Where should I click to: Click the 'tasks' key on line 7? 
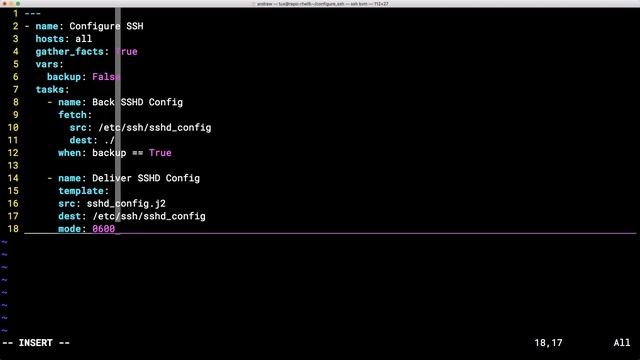click(50, 89)
